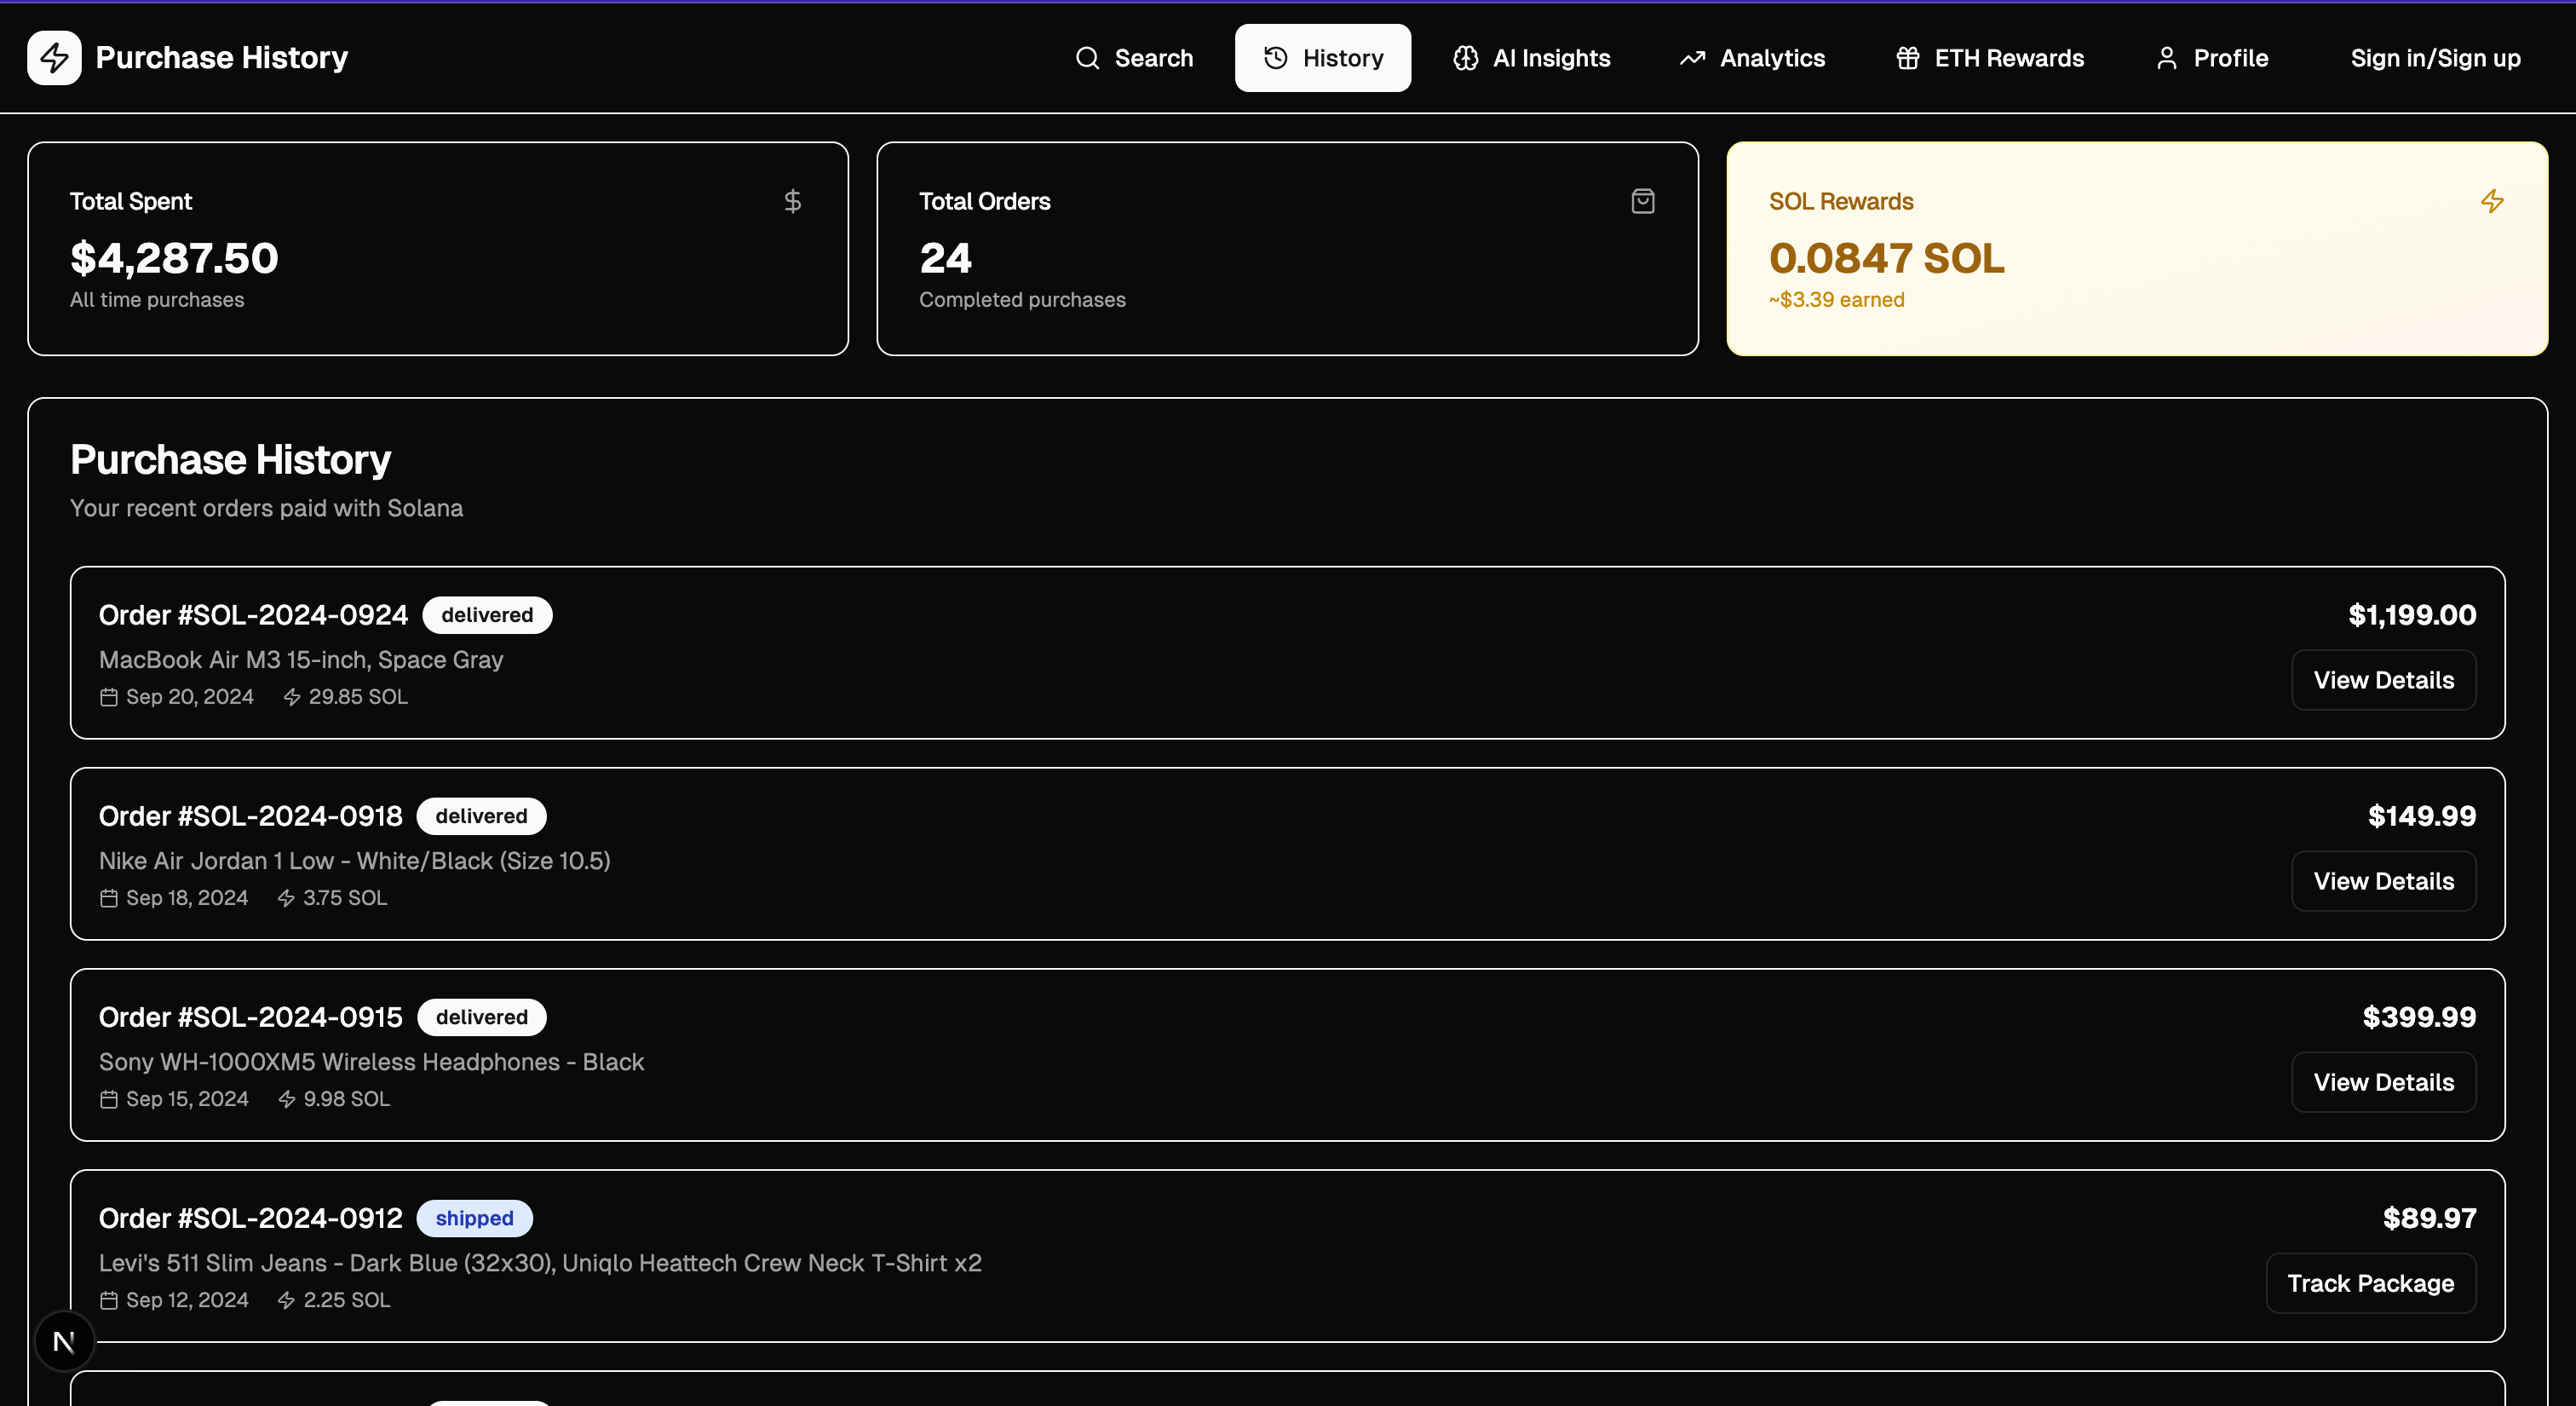2576x1406 pixels.
Task: Click the calendar icon beside Sep 20, 2024
Action: click(109, 697)
